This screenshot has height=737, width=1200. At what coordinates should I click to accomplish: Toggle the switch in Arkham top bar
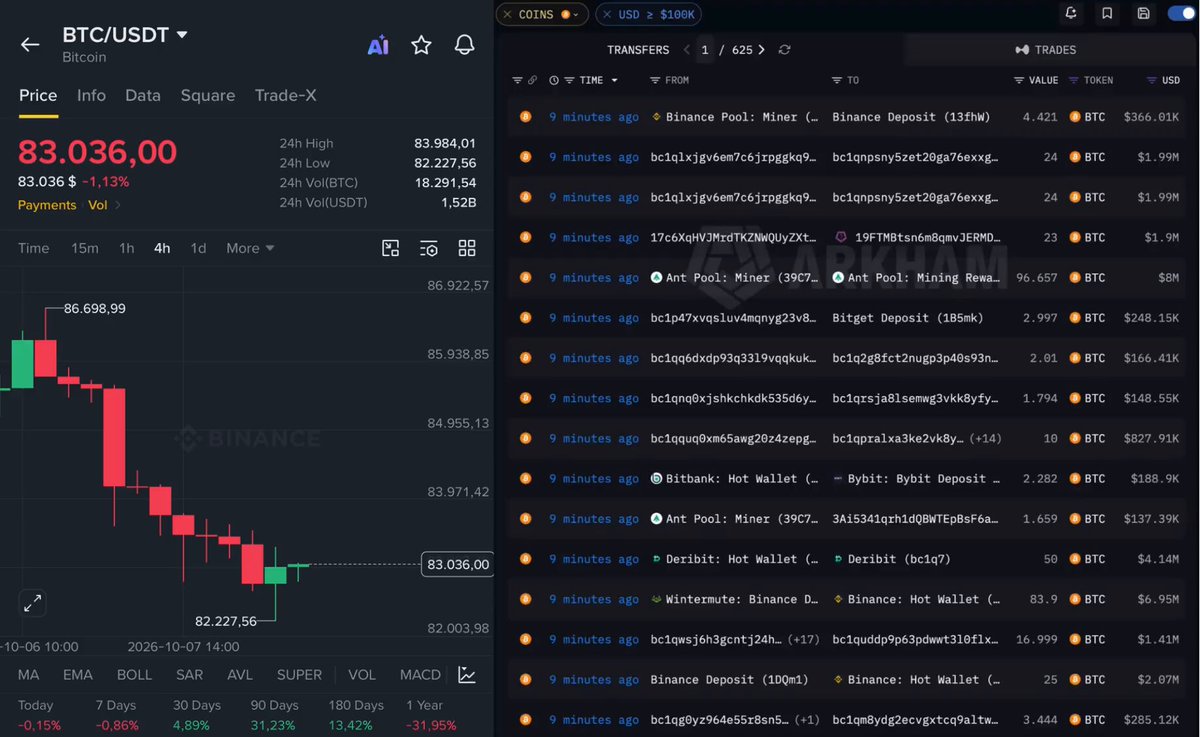(1181, 14)
